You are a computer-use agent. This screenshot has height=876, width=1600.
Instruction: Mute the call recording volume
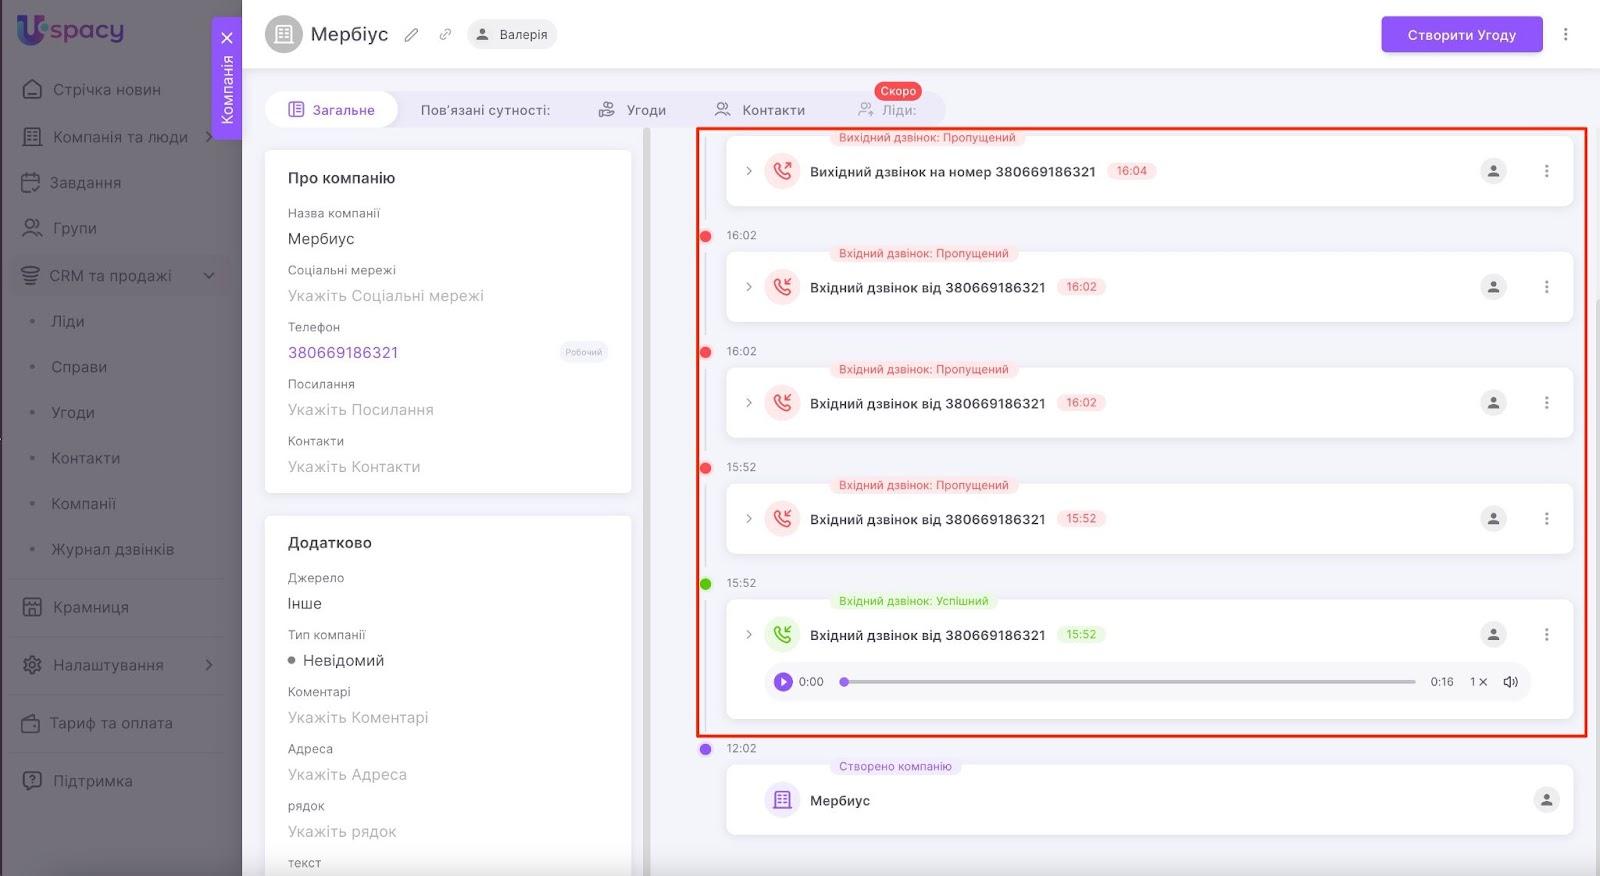click(x=1510, y=682)
